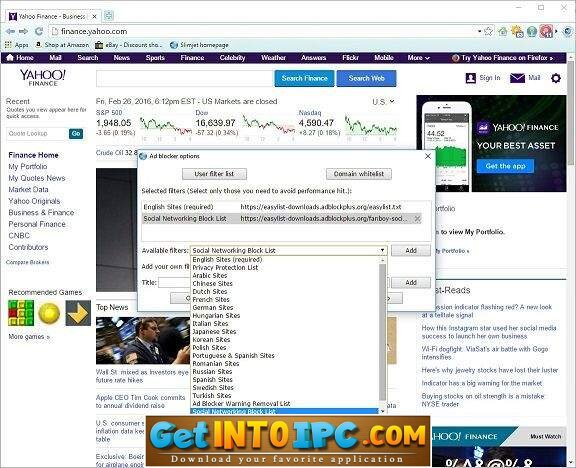The height and width of the screenshot is (468, 576).
Task: Open the new tab button beside Yahoo tab
Action: pyautogui.click(x=108, y=16)
